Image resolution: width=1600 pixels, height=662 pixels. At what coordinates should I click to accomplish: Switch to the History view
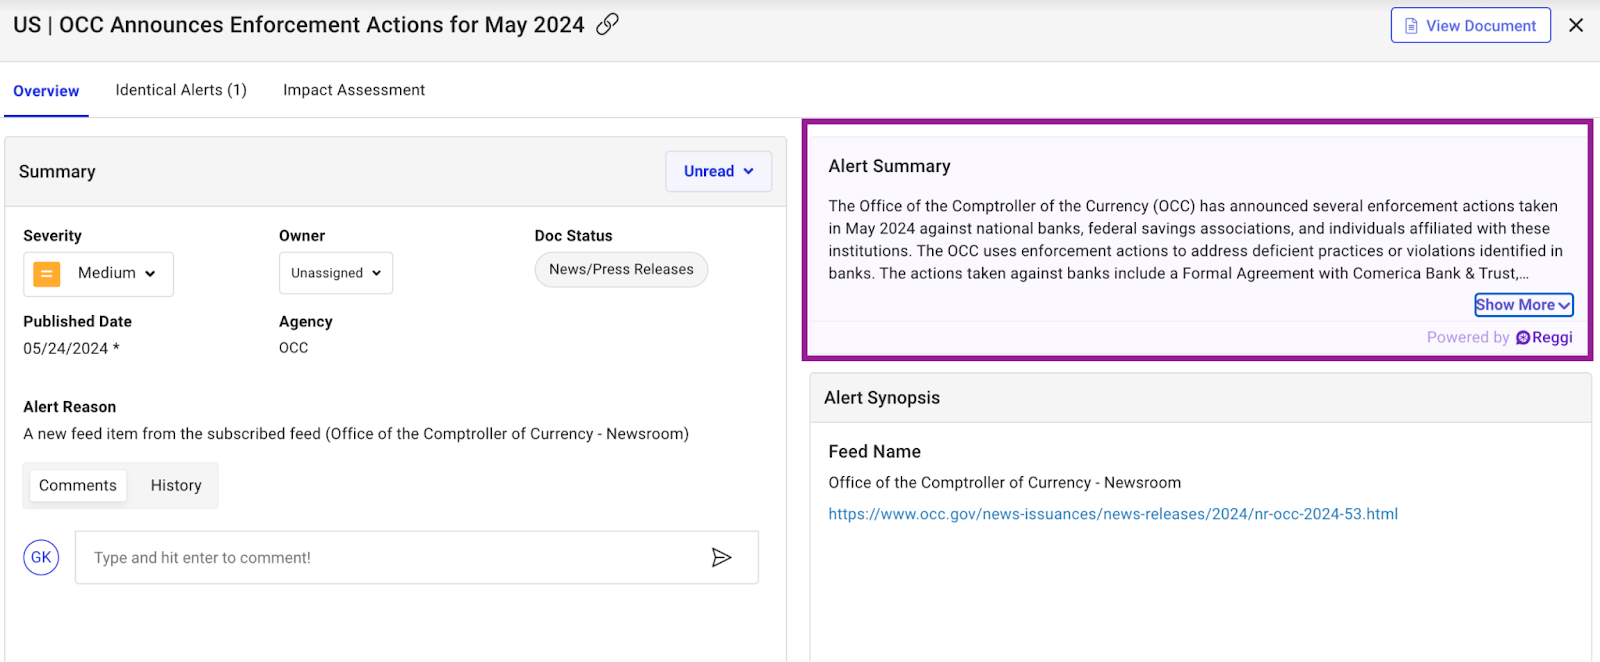pos(176,486)
